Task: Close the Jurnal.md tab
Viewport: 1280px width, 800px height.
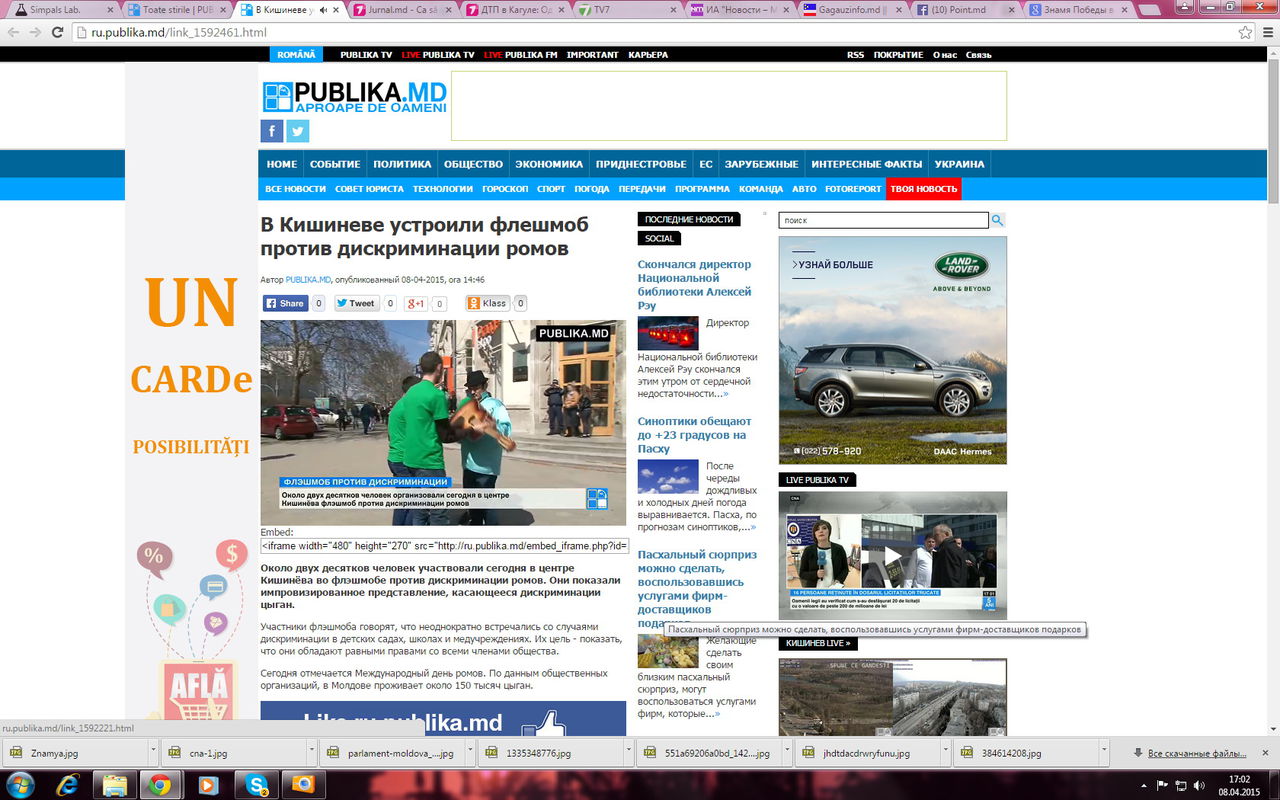Action: 447,10
